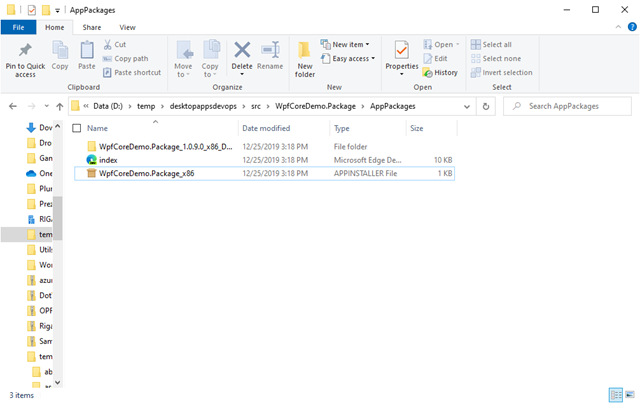This screenshot has width=640, height=403.
Task: Open Quick Access Toolbar customize dropdown
Action: (58, 10)
